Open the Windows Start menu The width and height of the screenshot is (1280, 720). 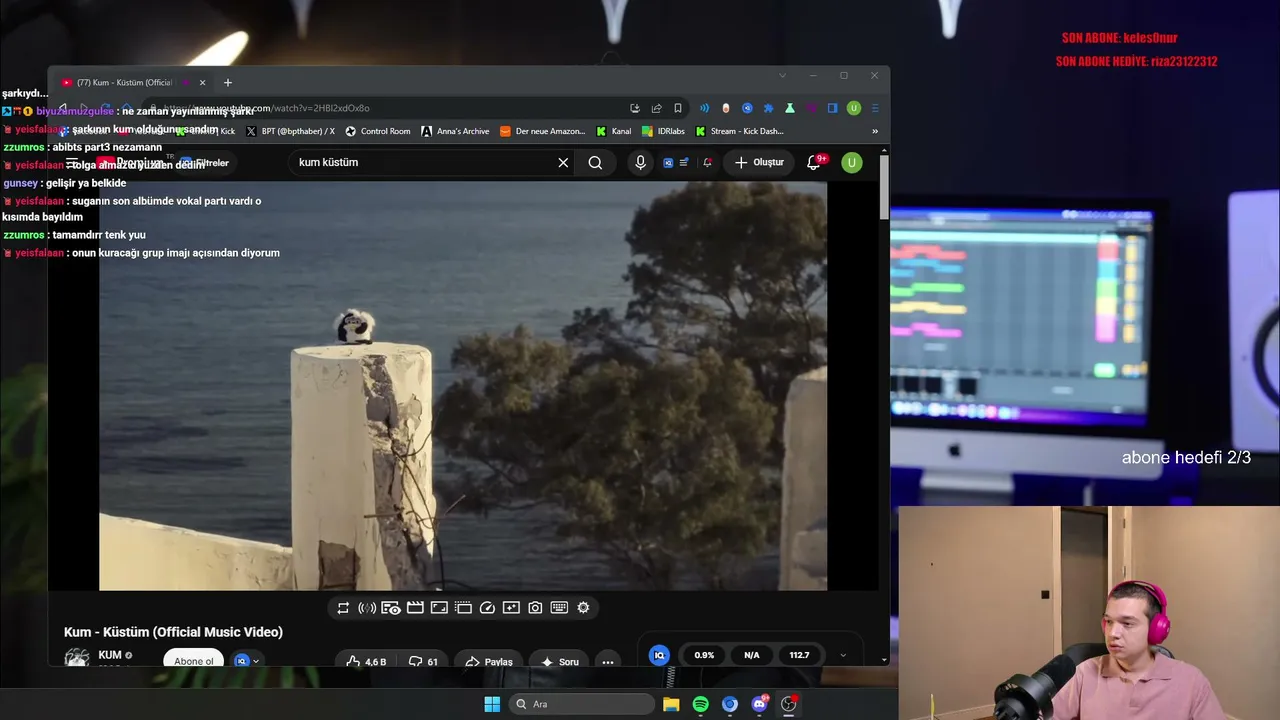[x=492, y=704]
